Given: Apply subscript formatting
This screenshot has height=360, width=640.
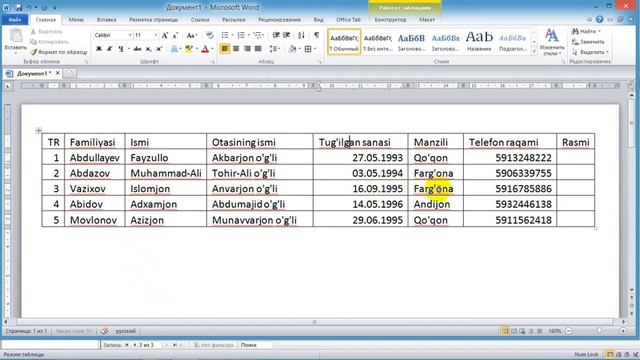Looking at the screenshot, I should coord(149,49).
